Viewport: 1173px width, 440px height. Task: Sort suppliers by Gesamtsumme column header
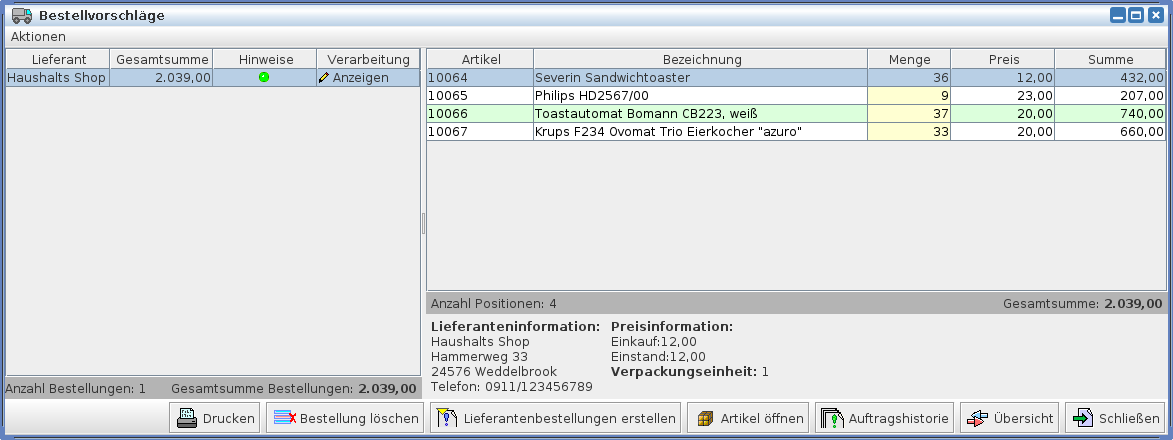(x=160, y=59)
